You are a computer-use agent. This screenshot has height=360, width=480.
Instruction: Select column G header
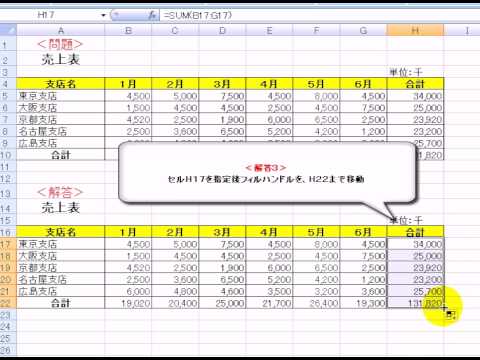363,31
